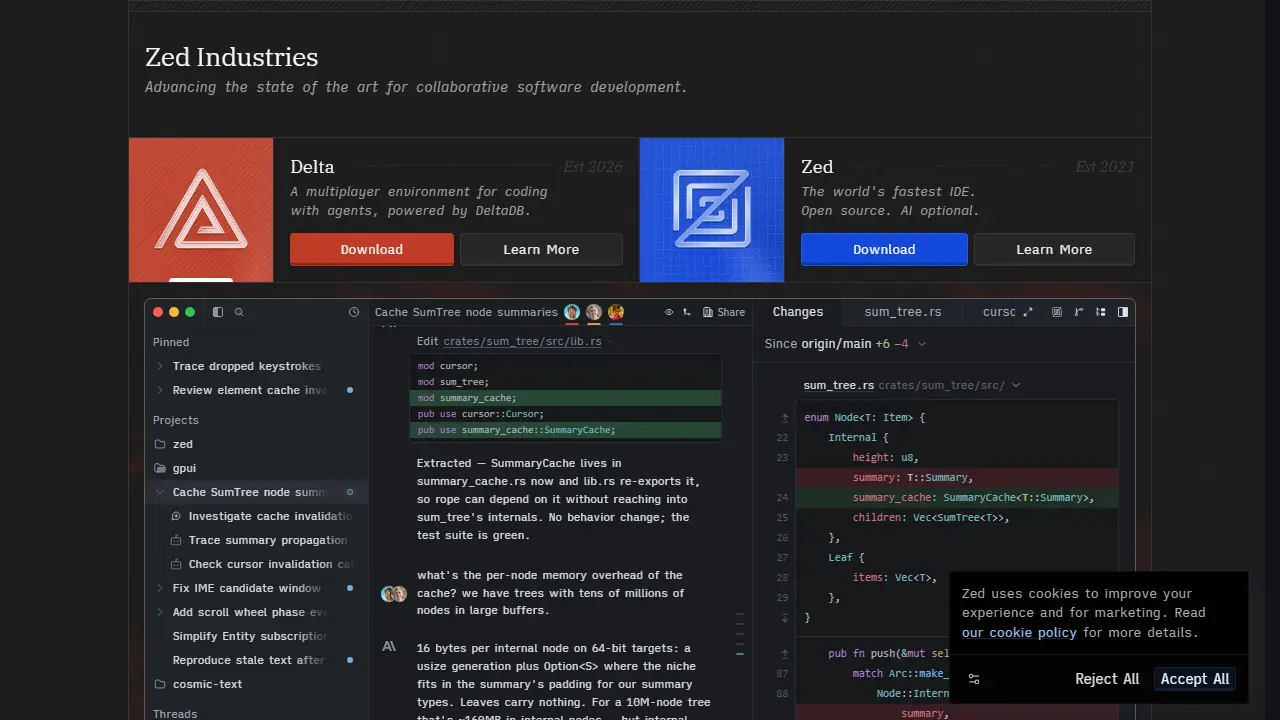Open cookie preferences sliders icon
The width and height of the screenshot is (1280, 720).
click(x=974, y=679)
